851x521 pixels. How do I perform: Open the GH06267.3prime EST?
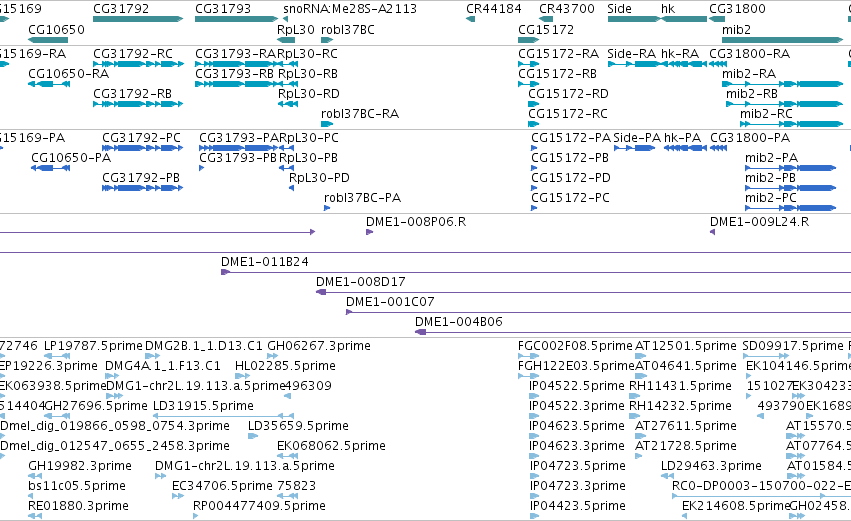273,356
